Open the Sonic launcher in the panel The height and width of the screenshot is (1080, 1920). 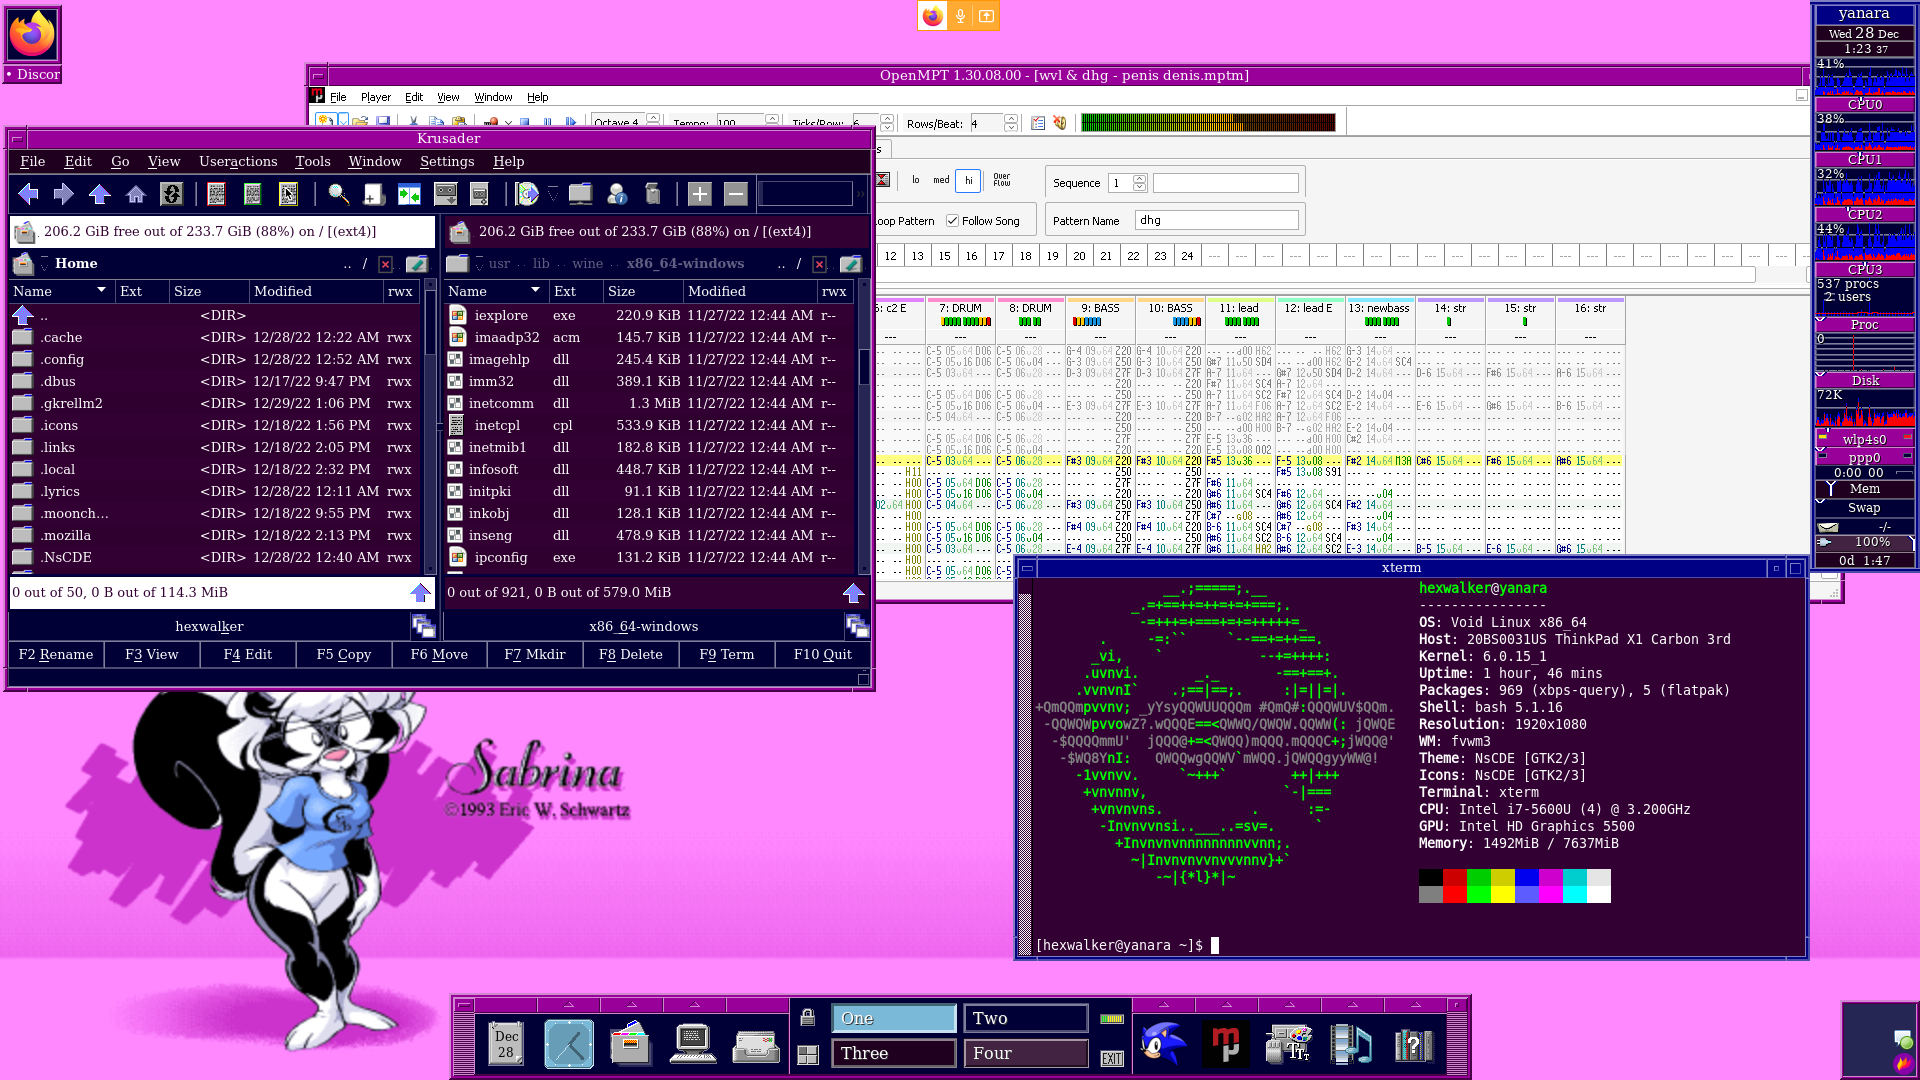tap(1163, 1044)
